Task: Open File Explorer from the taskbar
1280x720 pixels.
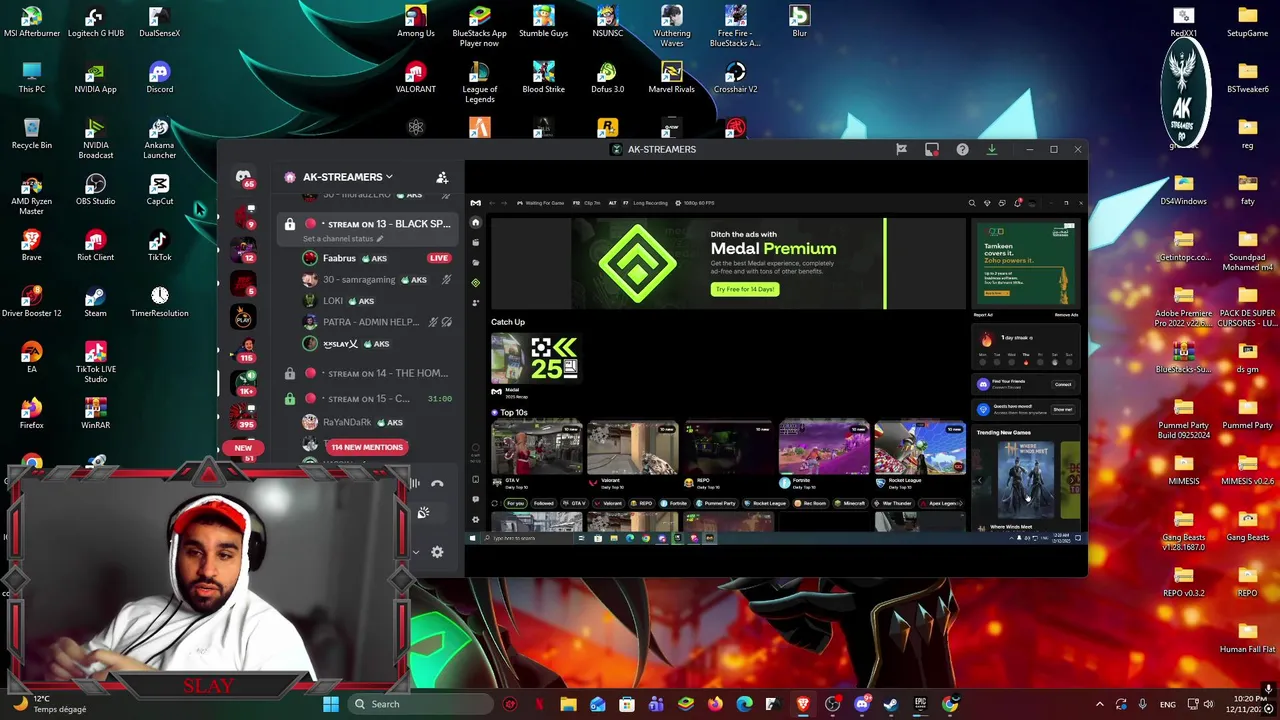Action: [x=568, y=704]
